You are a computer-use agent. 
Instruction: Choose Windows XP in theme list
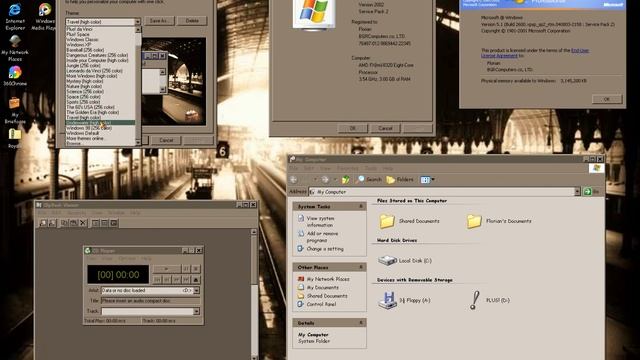click(79, 44)
